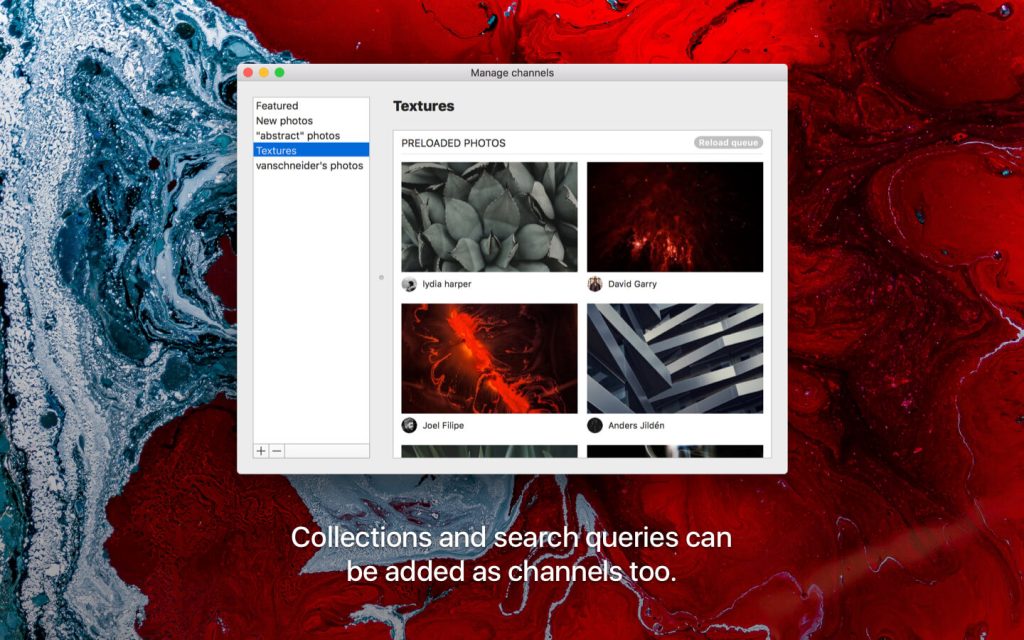Select the Featured channel
The width and height of the screenshot is (1024, 640).
tap(280, 105)
